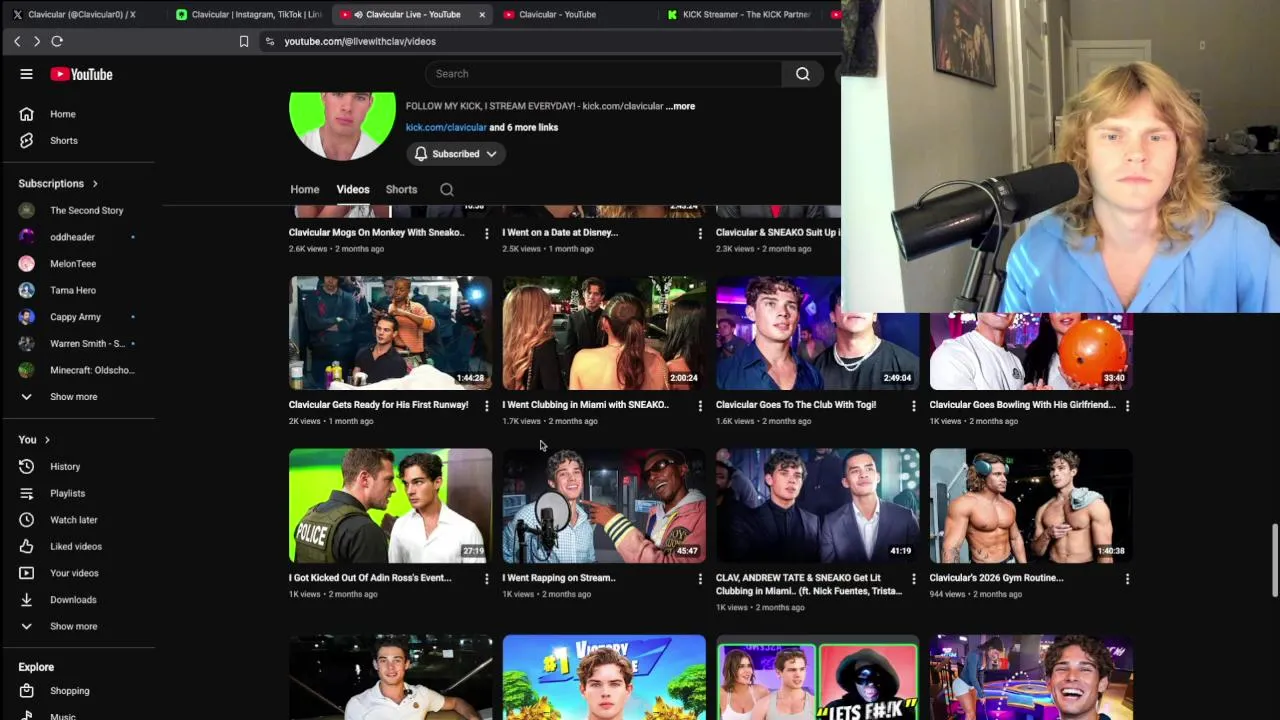Image resolution: width=1280 pixels, height=720 pixels.
Task: Open the YouTube hamburger guide menu
Action: [x=27, y=74]
